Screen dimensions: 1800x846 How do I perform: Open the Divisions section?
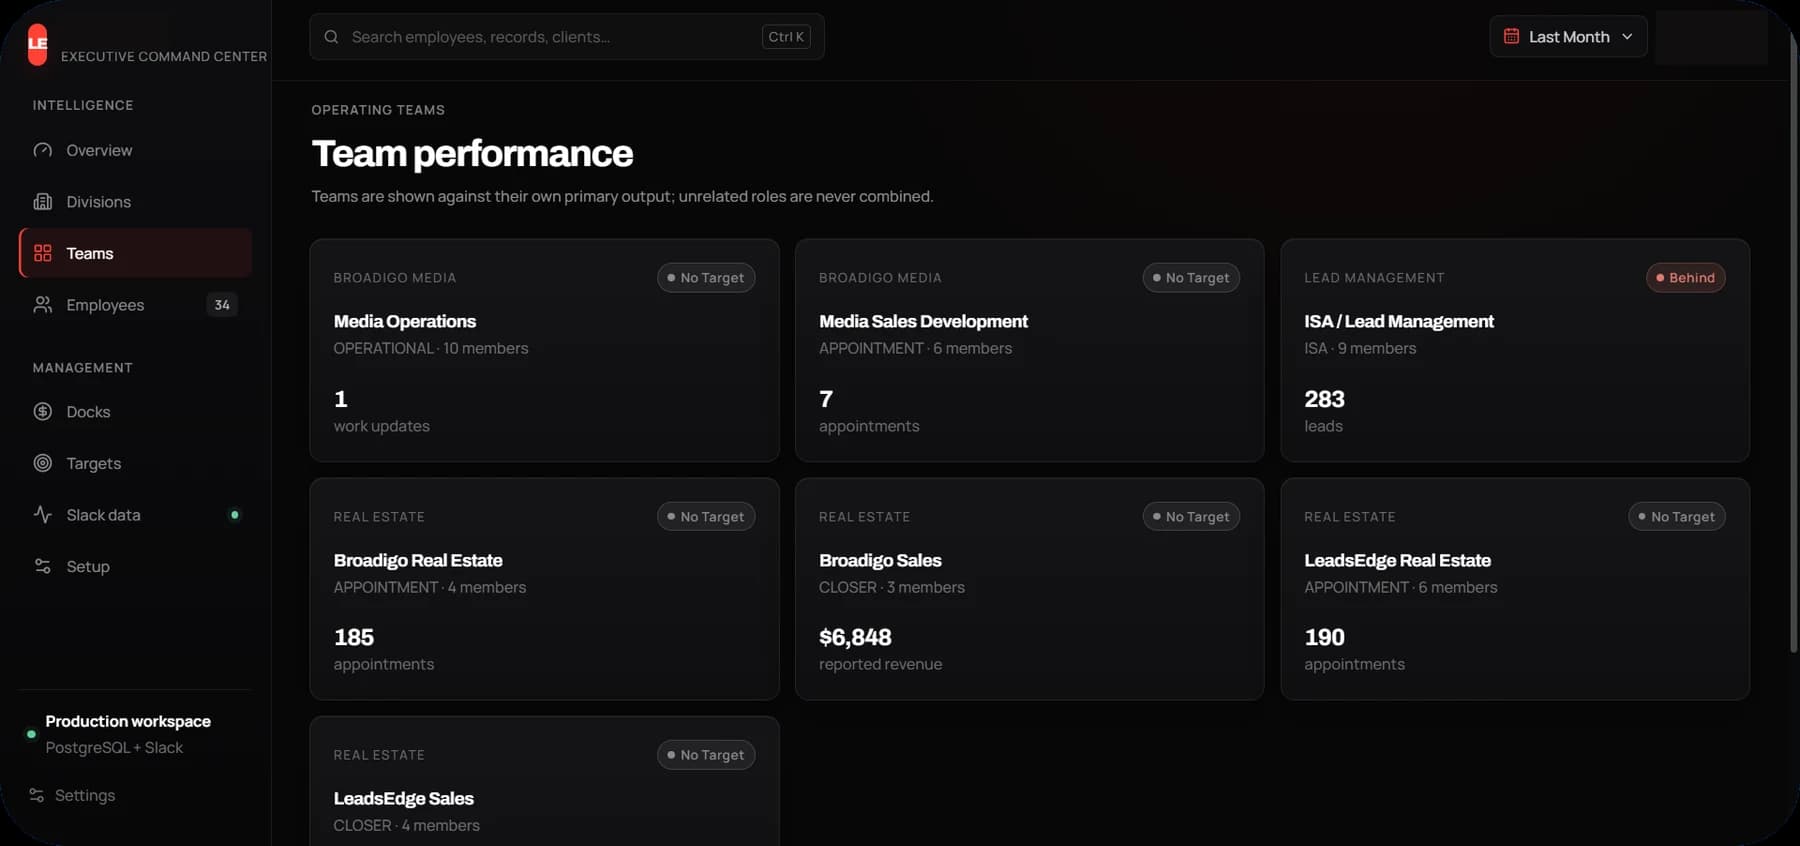135,202
